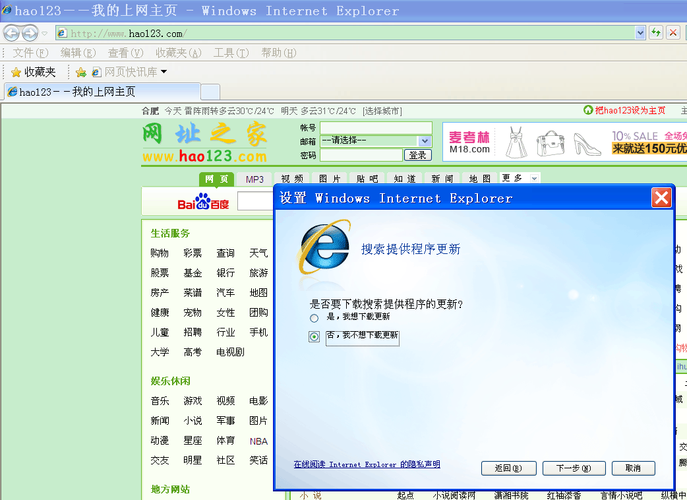Open the 查看(V) menu
The image size is (687, 500).
(125, 53)
